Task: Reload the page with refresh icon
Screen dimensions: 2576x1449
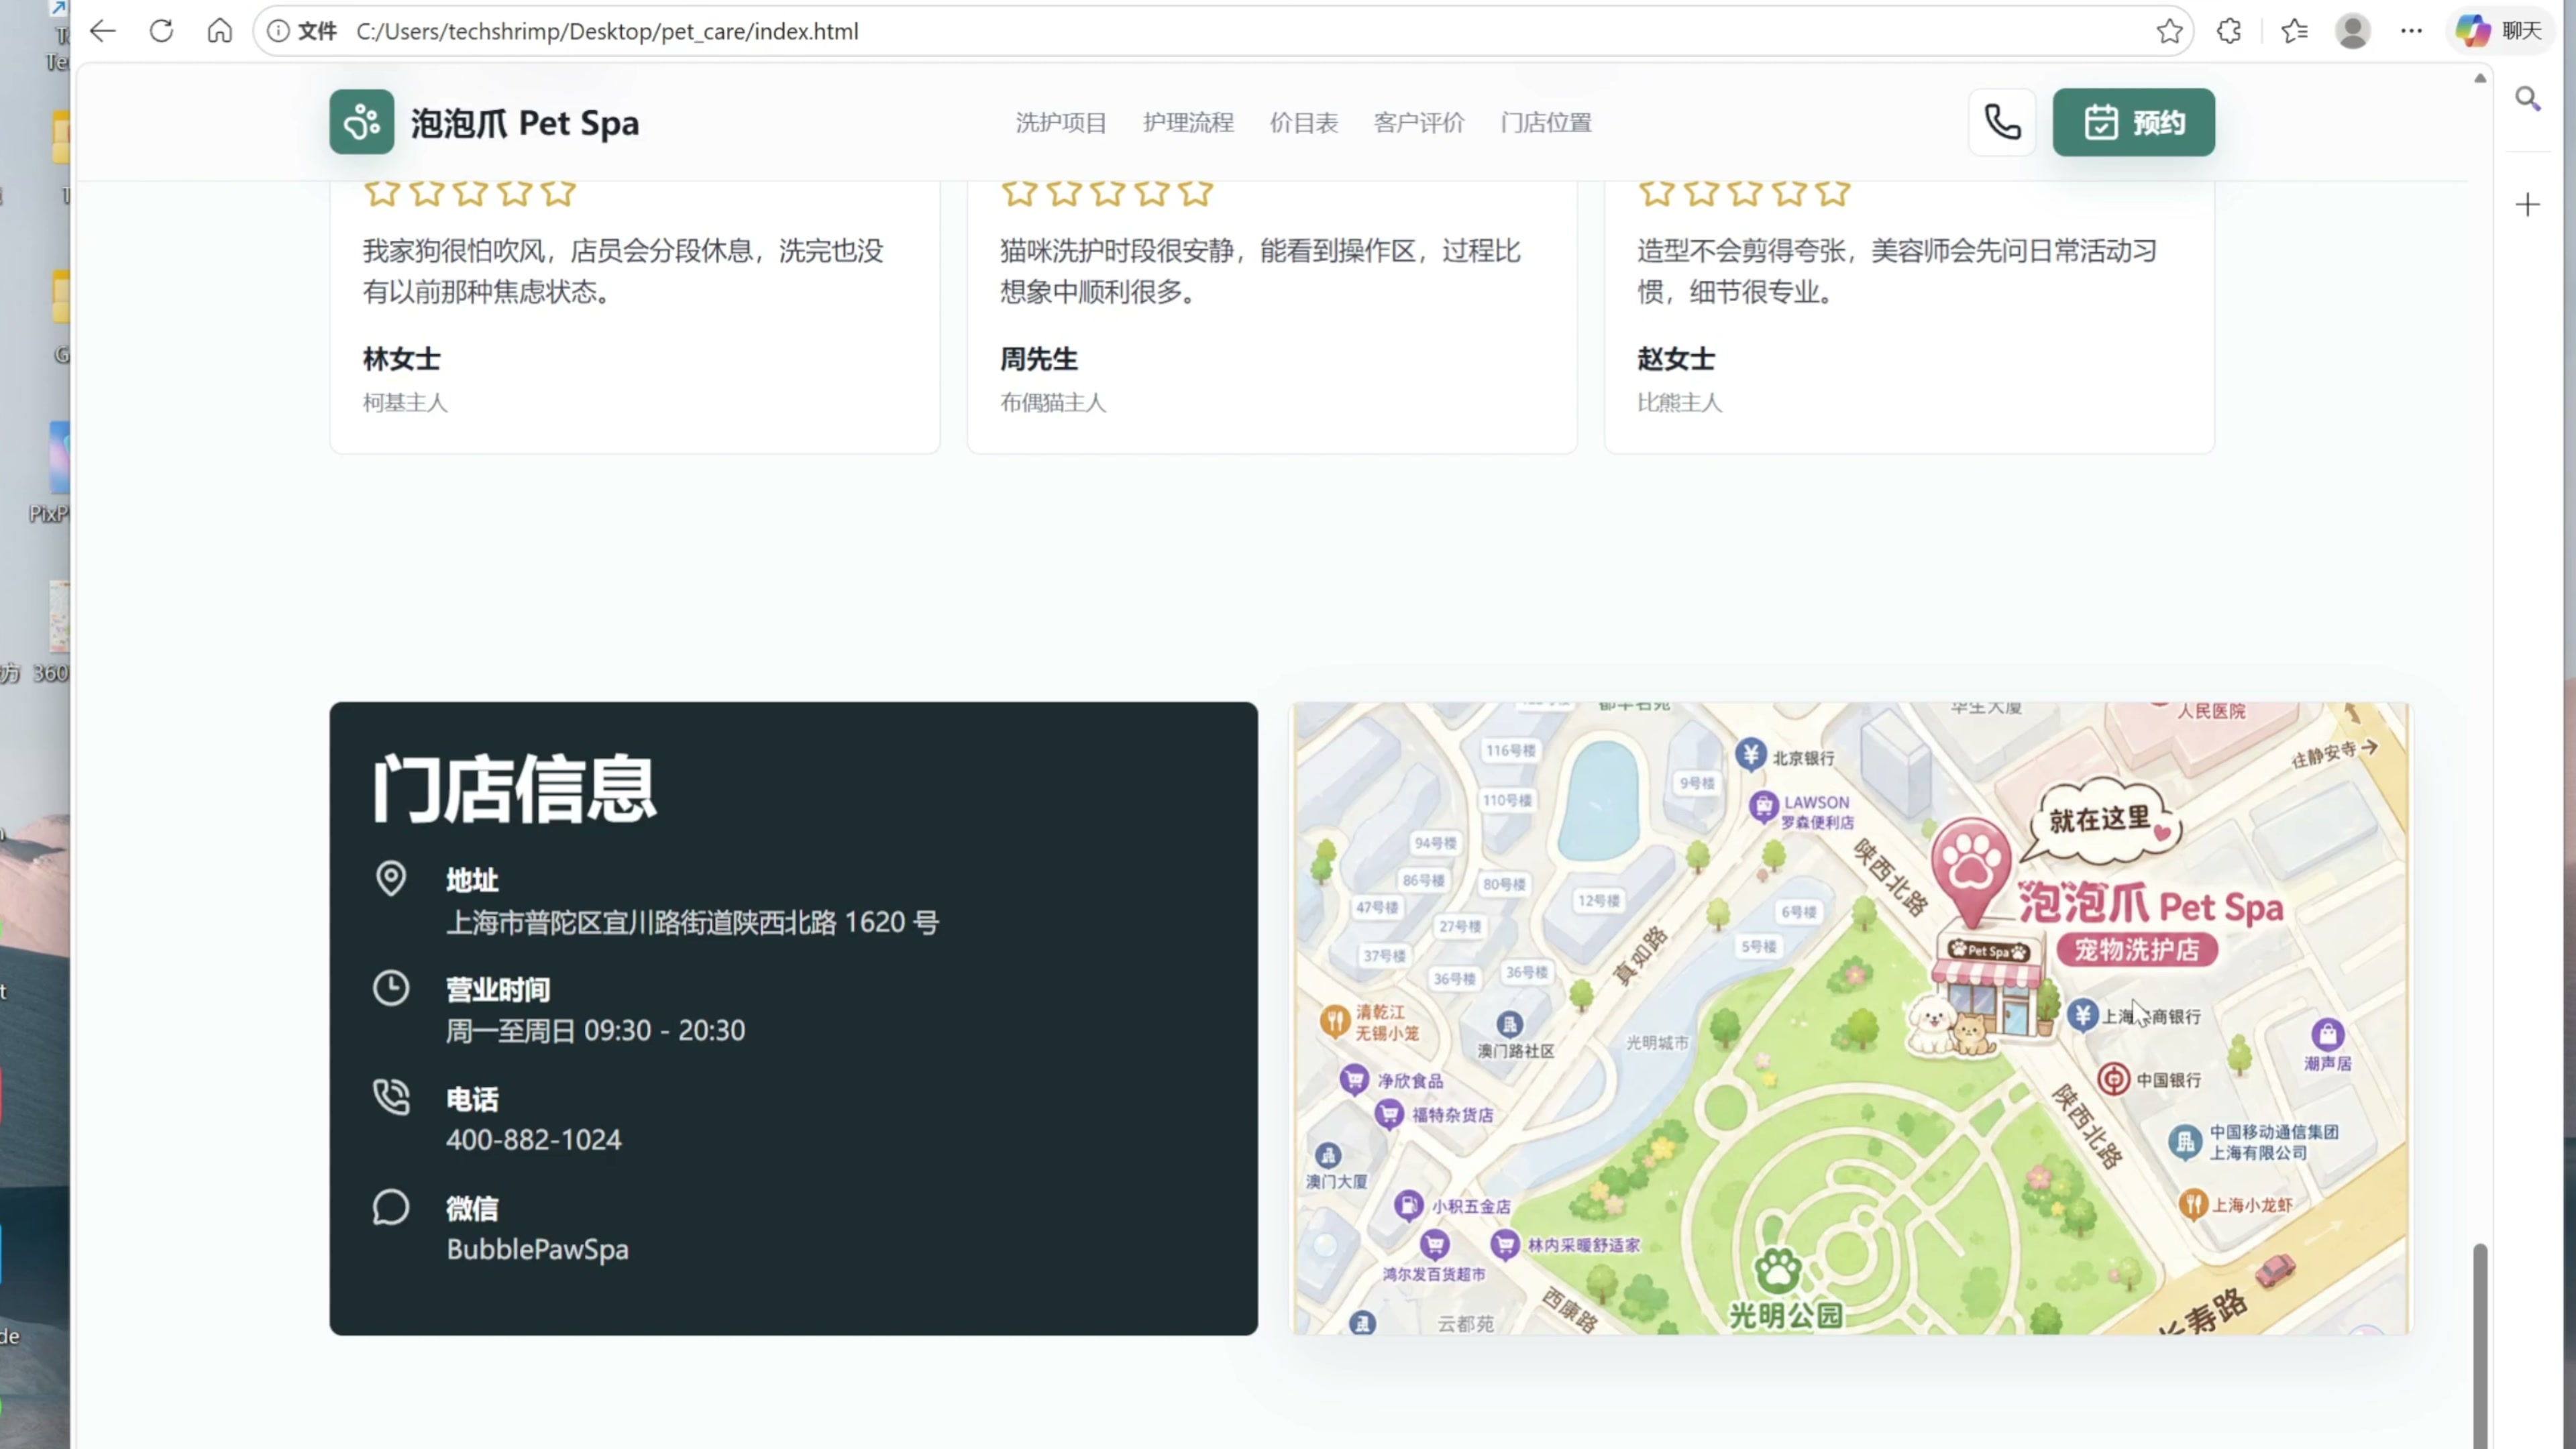Action: pos(161,31)
